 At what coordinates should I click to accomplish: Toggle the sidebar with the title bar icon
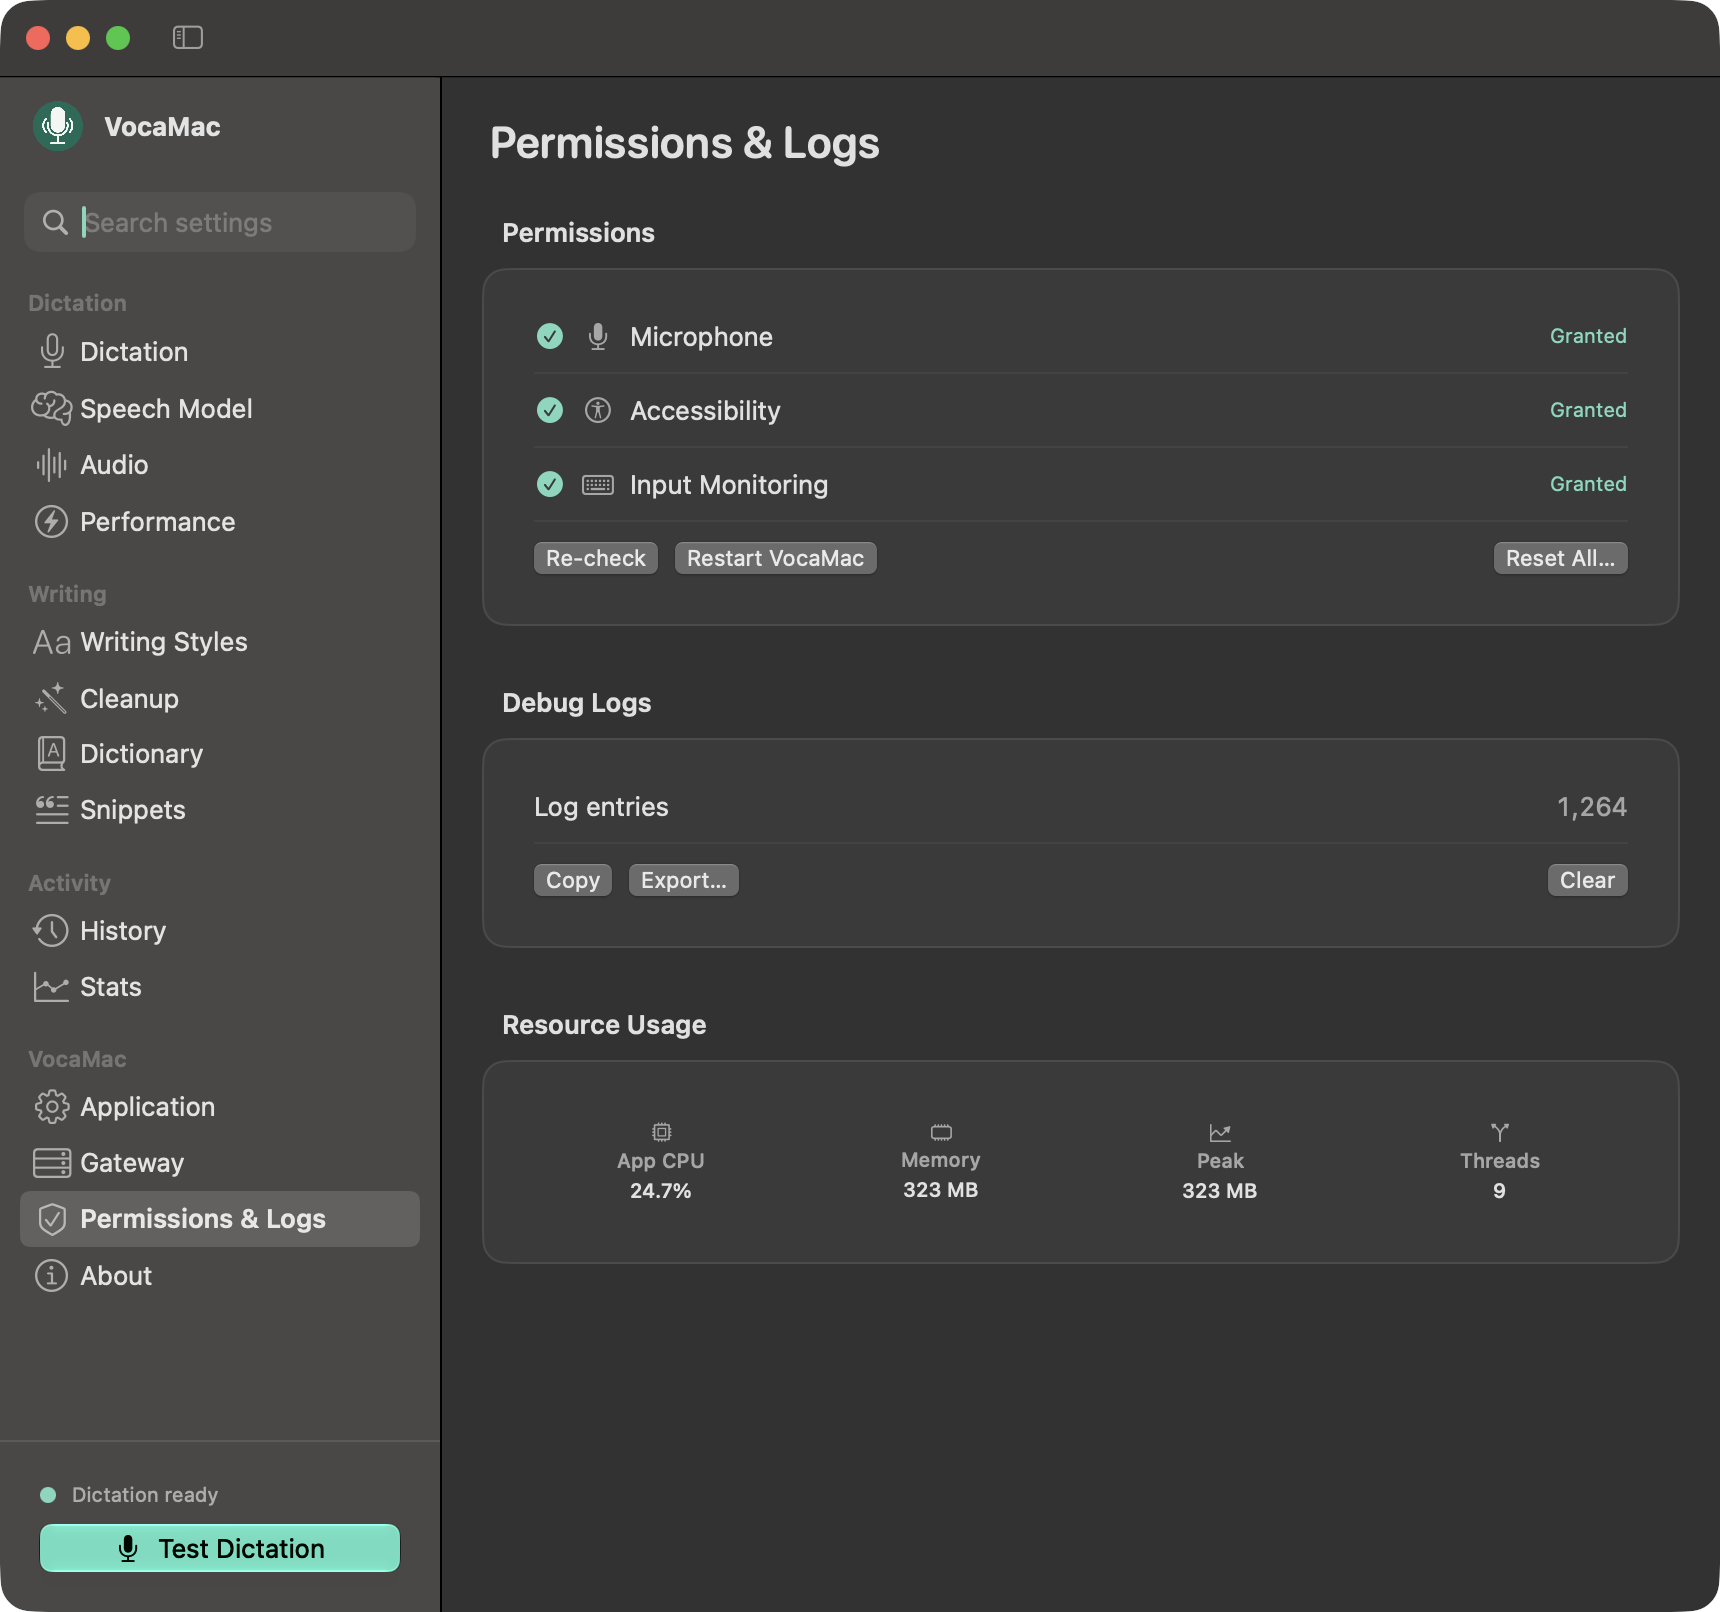click(x=188, y=38)
